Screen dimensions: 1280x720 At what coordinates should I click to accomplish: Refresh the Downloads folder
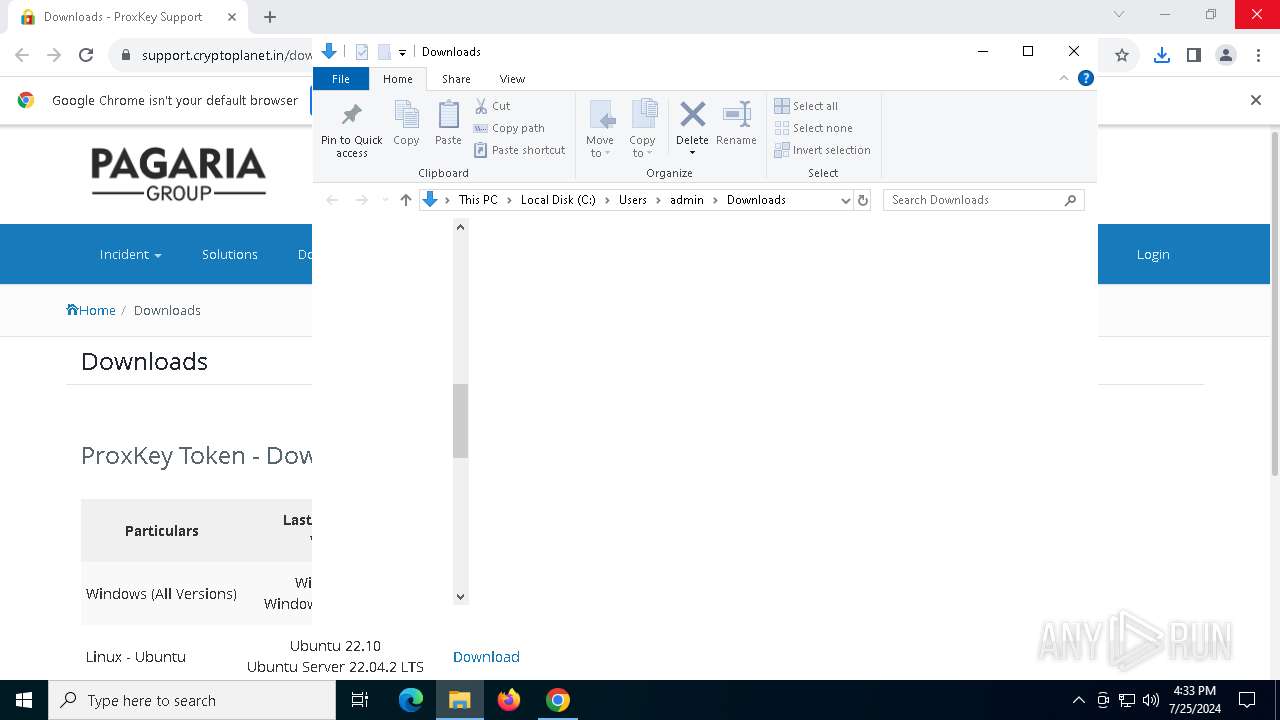click(863, 200)
